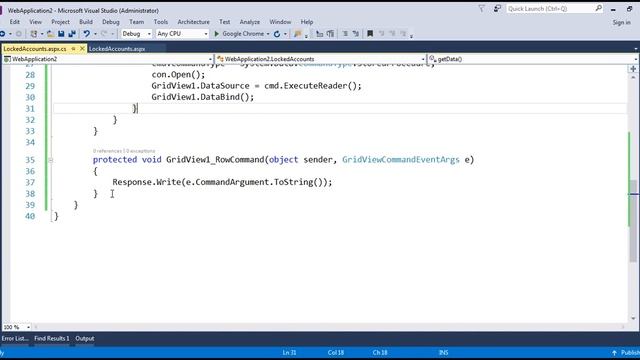Viewport: 640px width, 360px height.
Task: Collapse the GridView1_RowCommand method outline
Action: point(51,160)
